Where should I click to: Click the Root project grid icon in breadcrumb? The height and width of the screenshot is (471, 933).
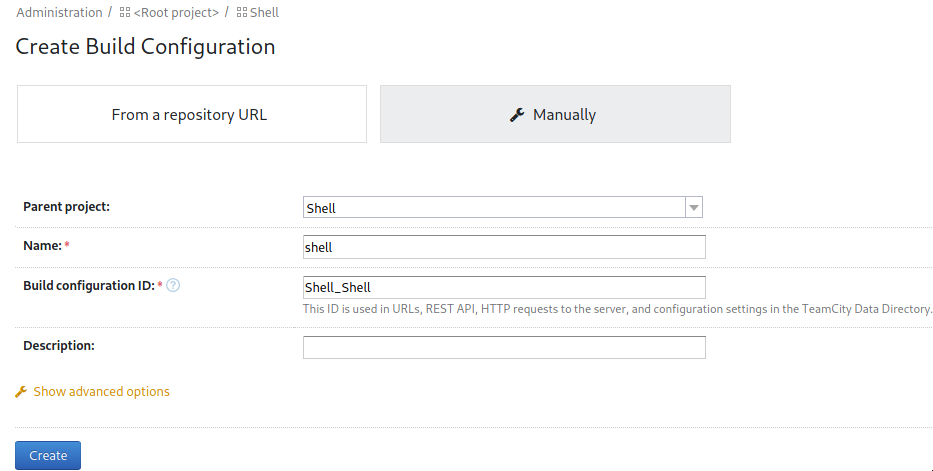point(124,12)
